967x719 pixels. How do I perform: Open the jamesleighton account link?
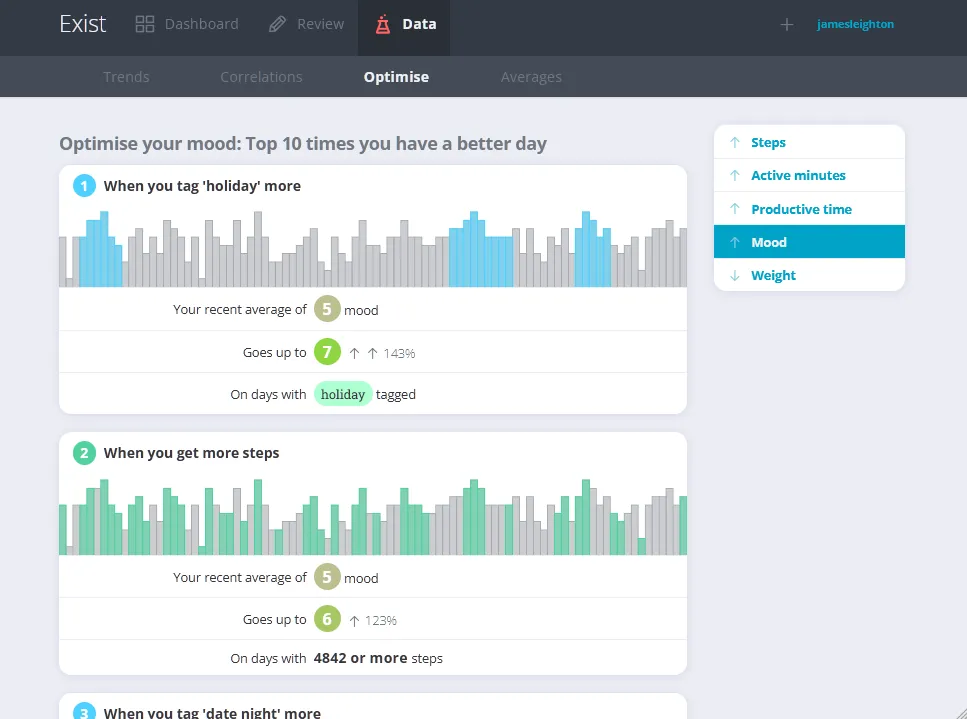(855, 23)
